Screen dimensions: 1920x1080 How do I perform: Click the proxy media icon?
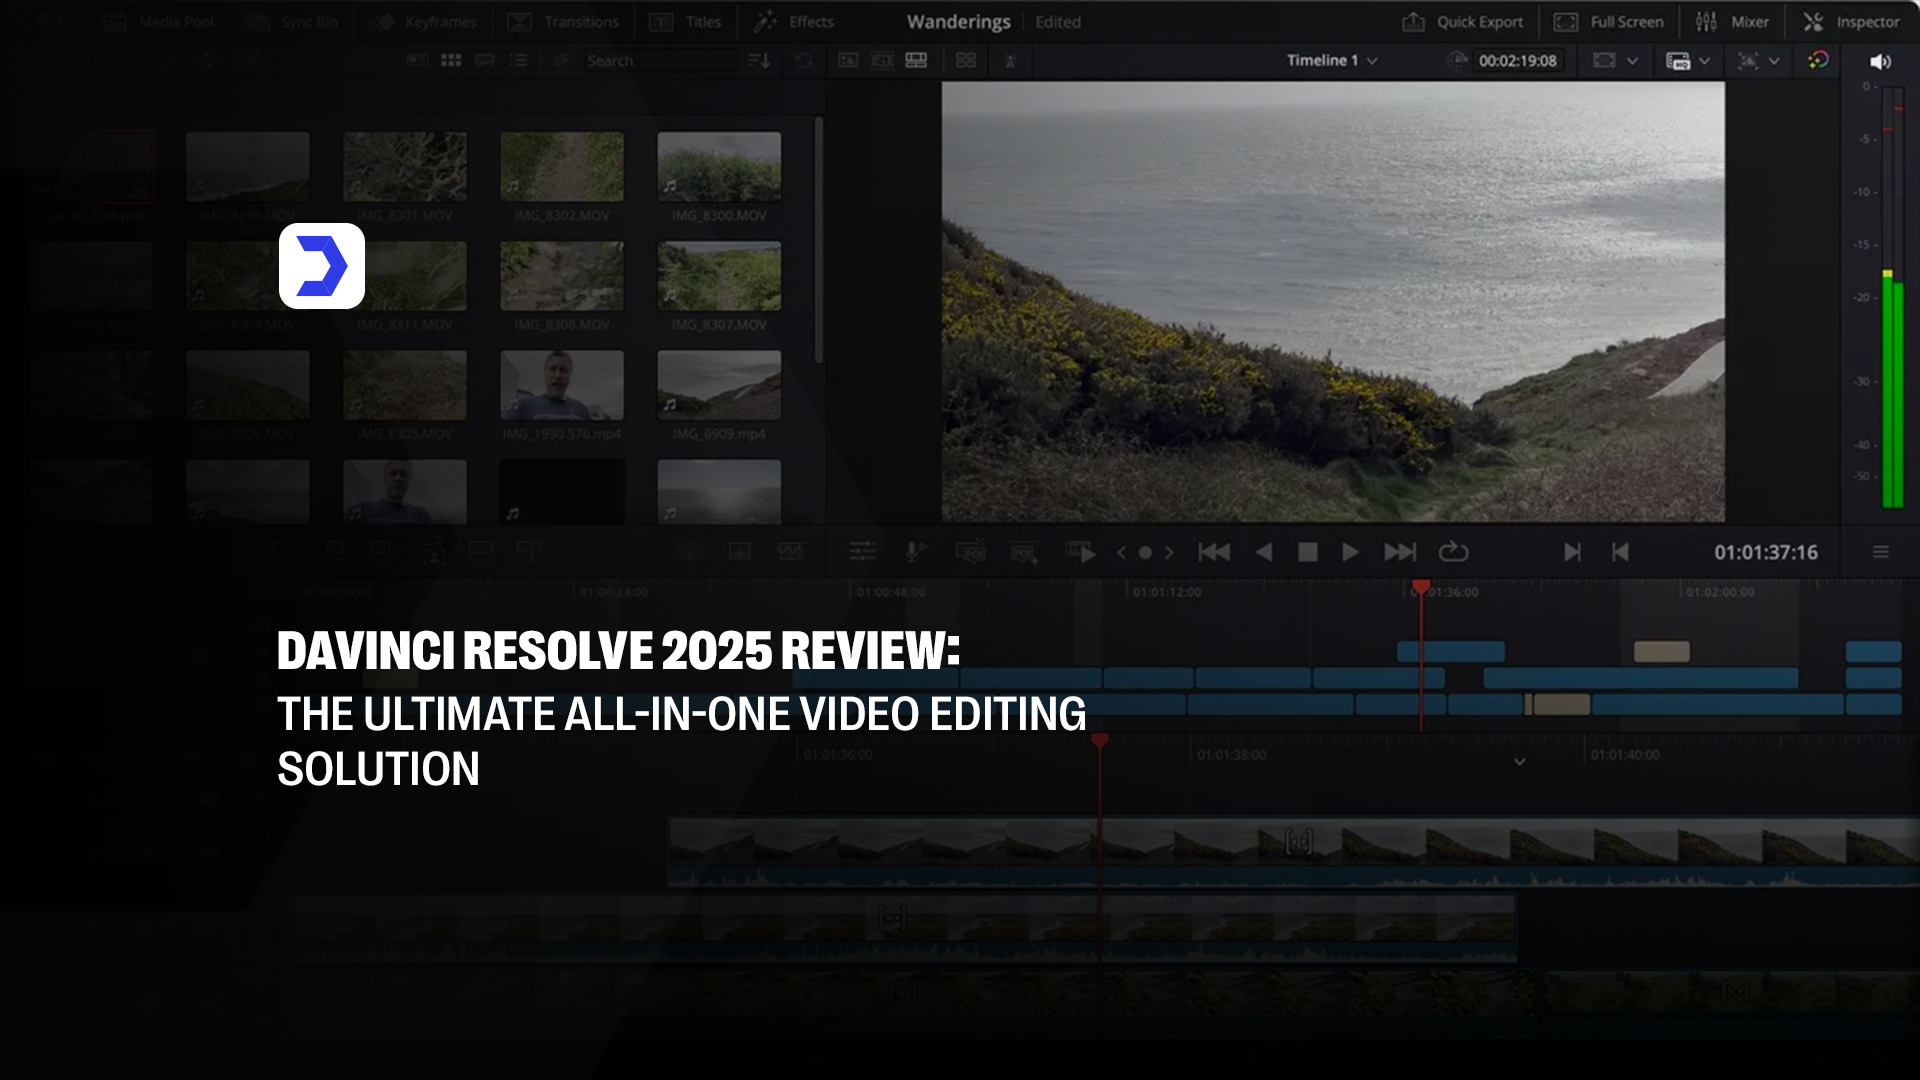(1678, 61)
